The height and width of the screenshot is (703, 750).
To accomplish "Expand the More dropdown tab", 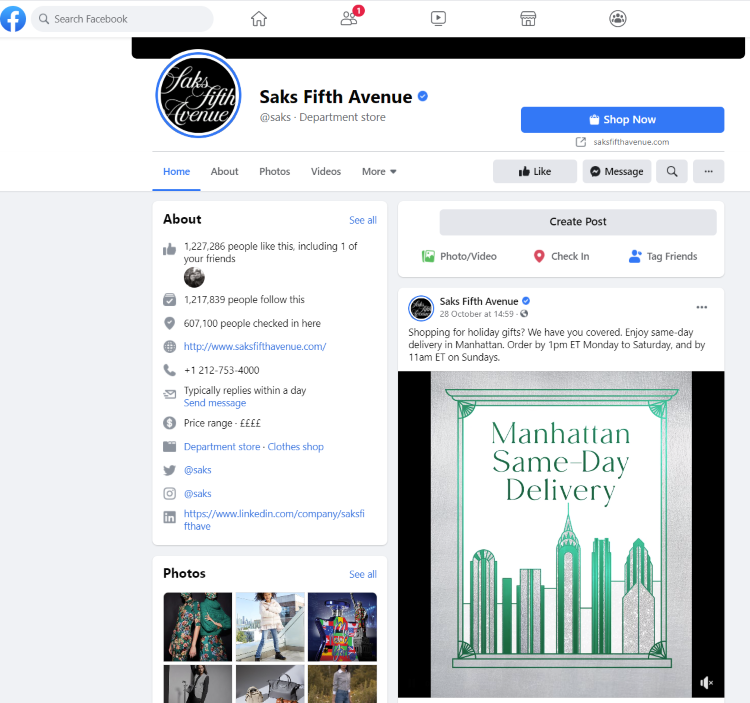I will click(x=379, y=171).
